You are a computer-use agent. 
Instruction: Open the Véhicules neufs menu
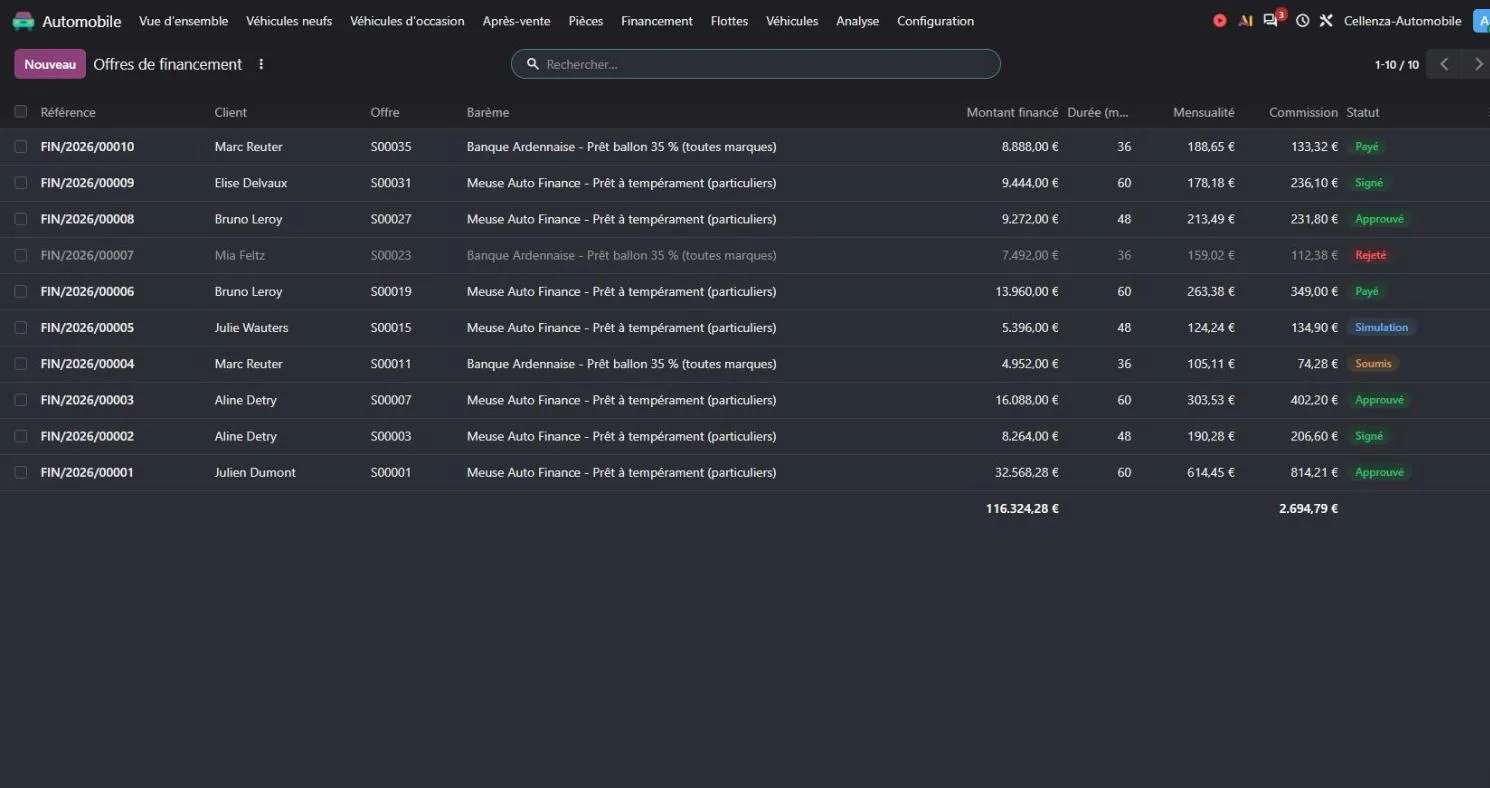coord(289,21)
